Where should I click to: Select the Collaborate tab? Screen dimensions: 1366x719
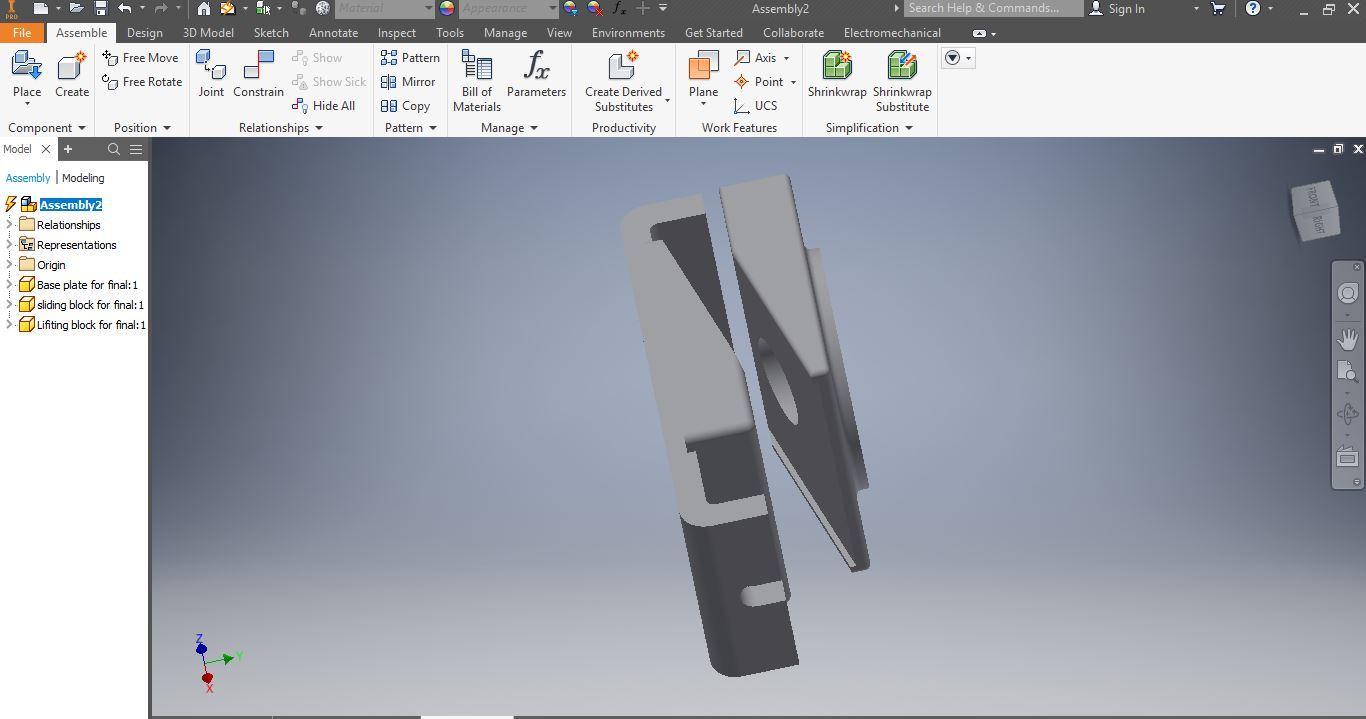pyautogui.click(x=793, y=33)
